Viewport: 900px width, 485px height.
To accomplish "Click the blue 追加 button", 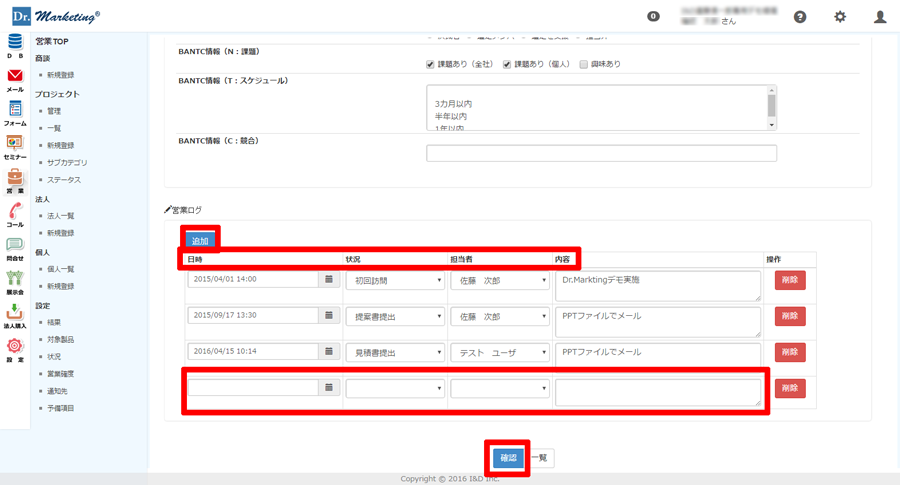I will tap(200, 241).
